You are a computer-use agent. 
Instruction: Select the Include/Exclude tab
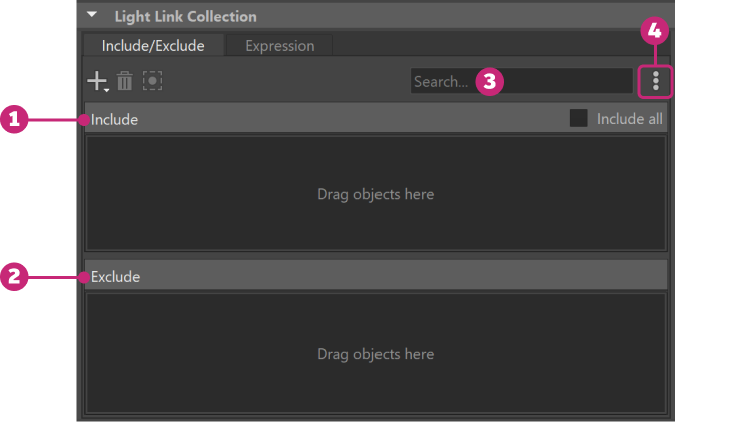pyautogui.click(x=153, y=46)
